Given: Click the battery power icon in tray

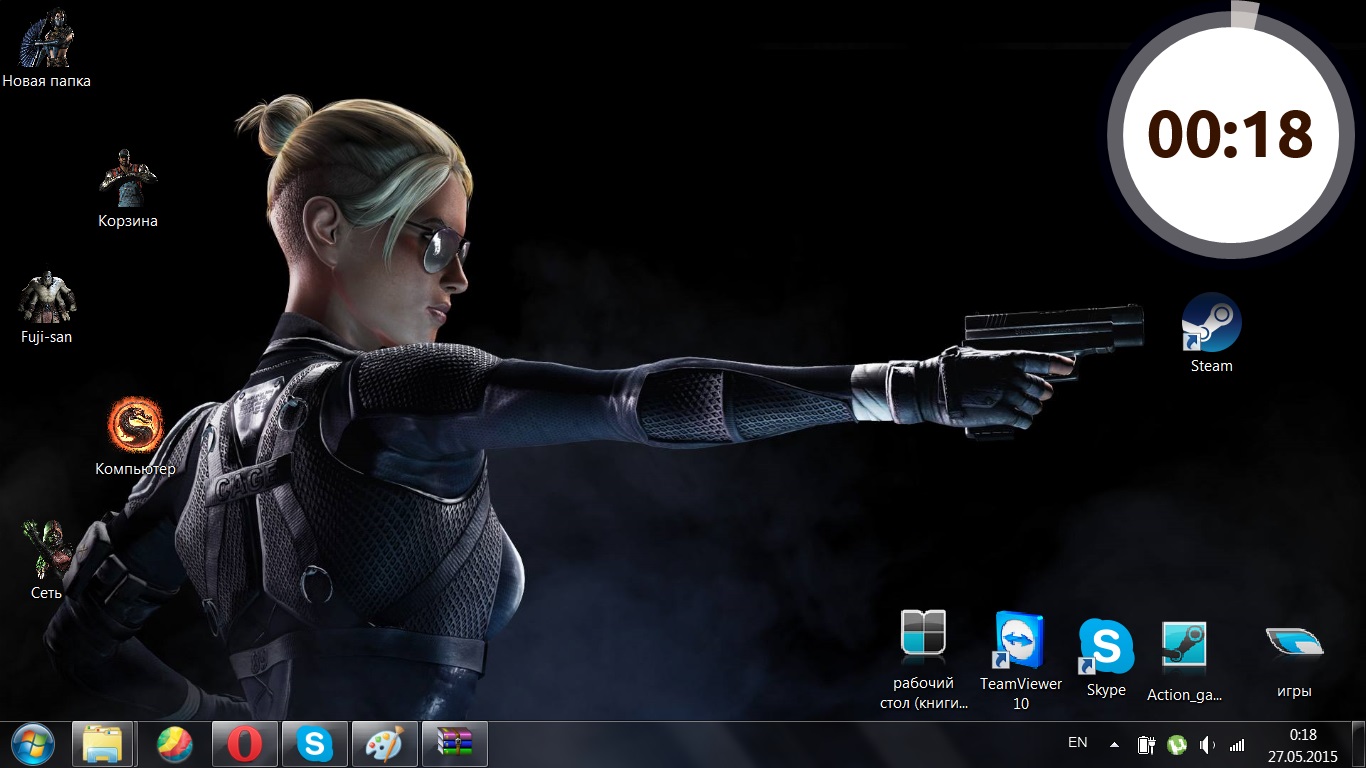Looking at the screenshot, I should 1146,744.
